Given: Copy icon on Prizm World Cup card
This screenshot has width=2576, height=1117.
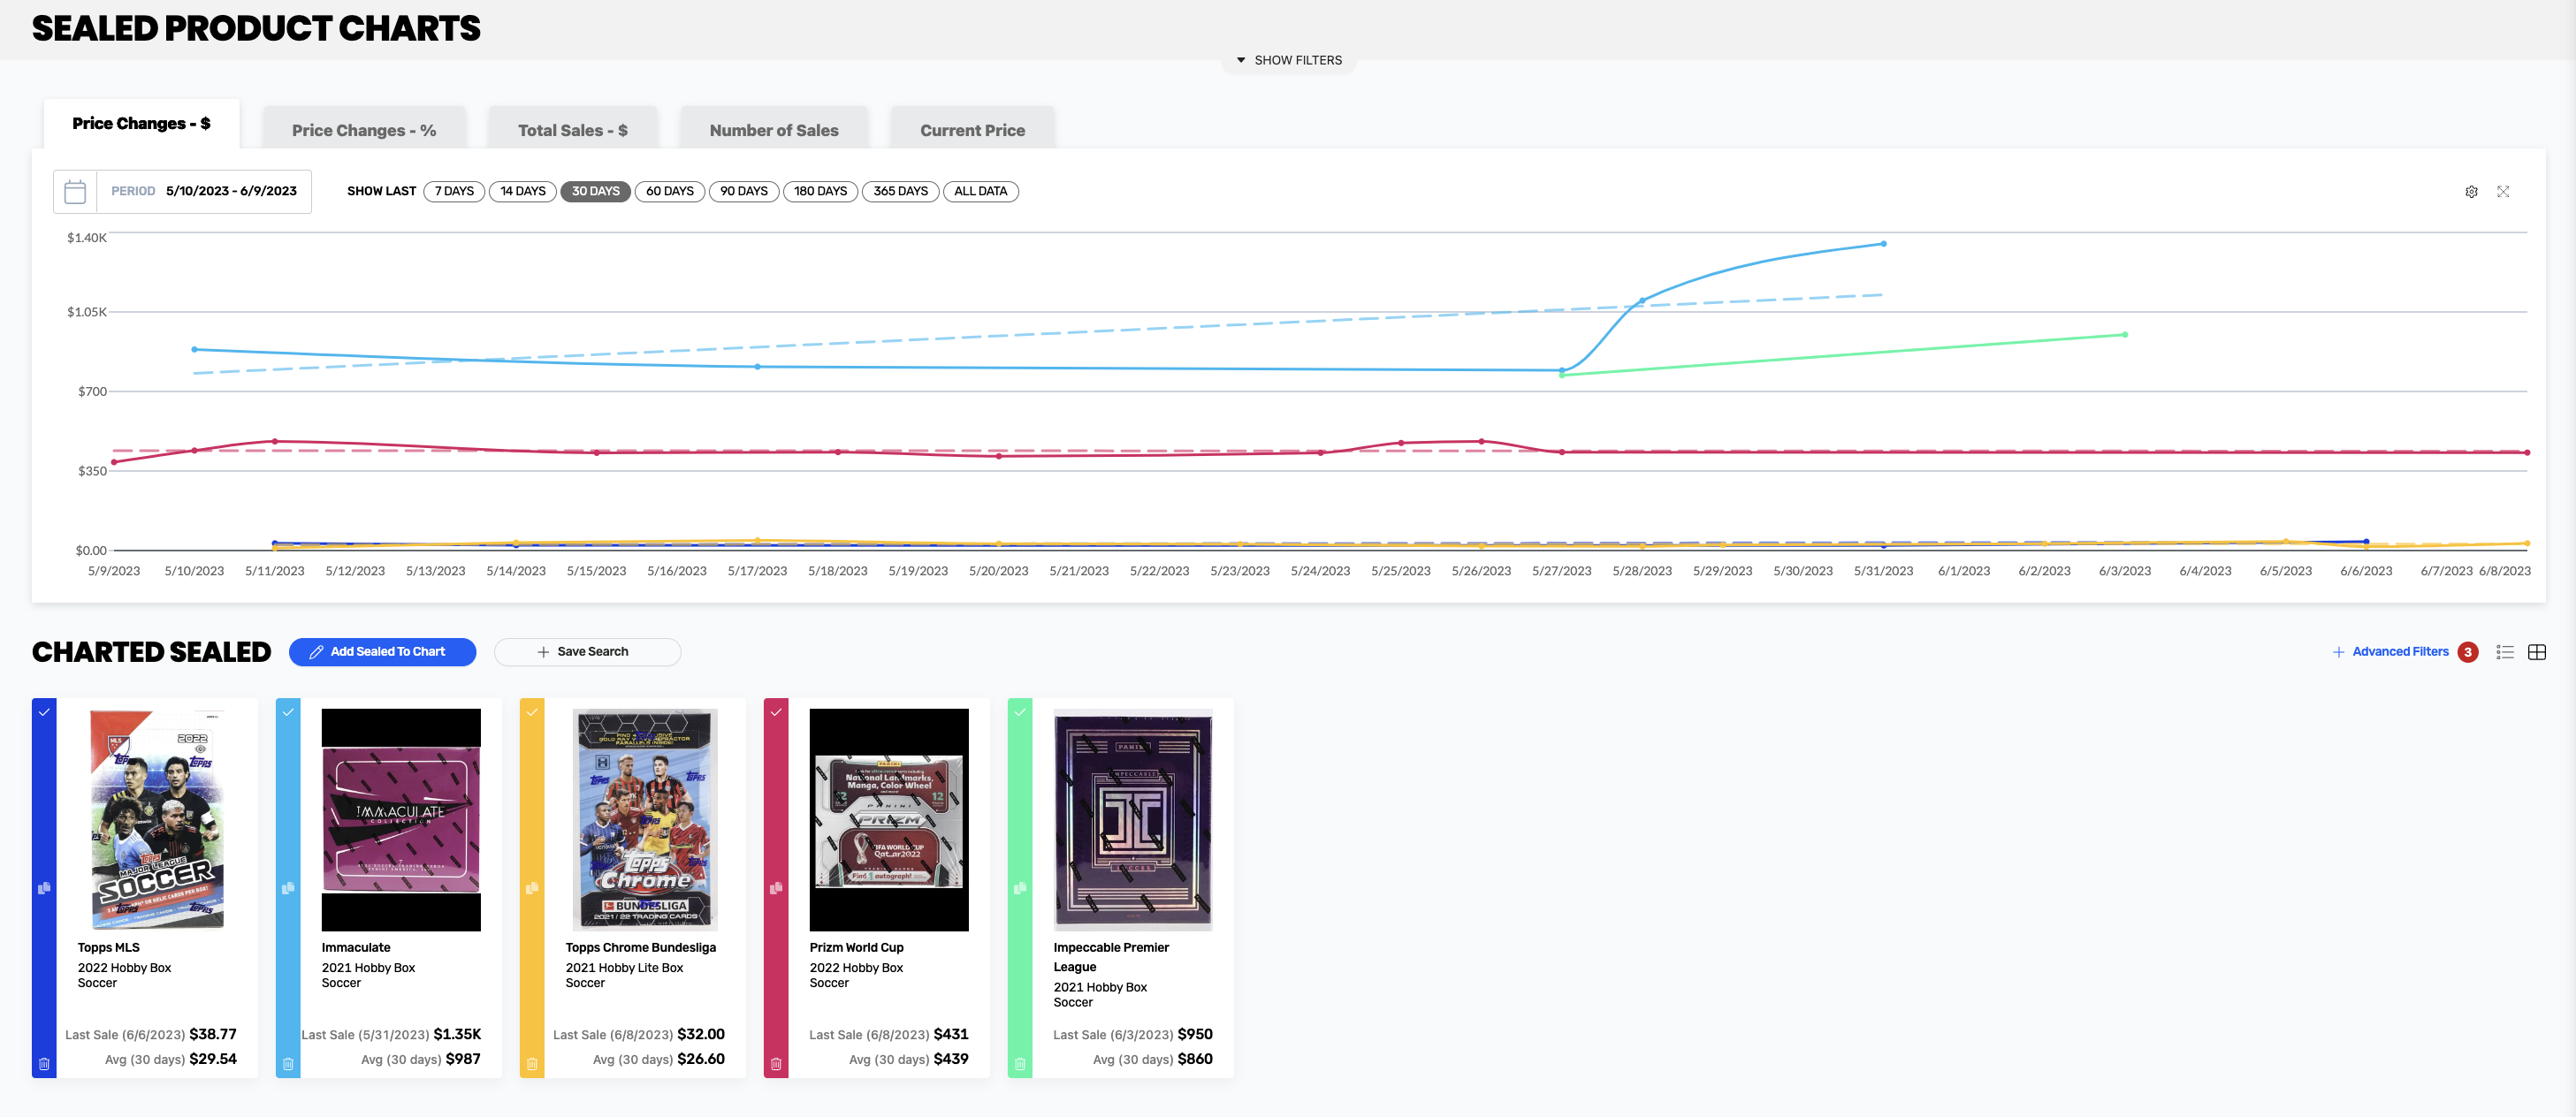Looking at the screenshot, I should pos(776,888).
